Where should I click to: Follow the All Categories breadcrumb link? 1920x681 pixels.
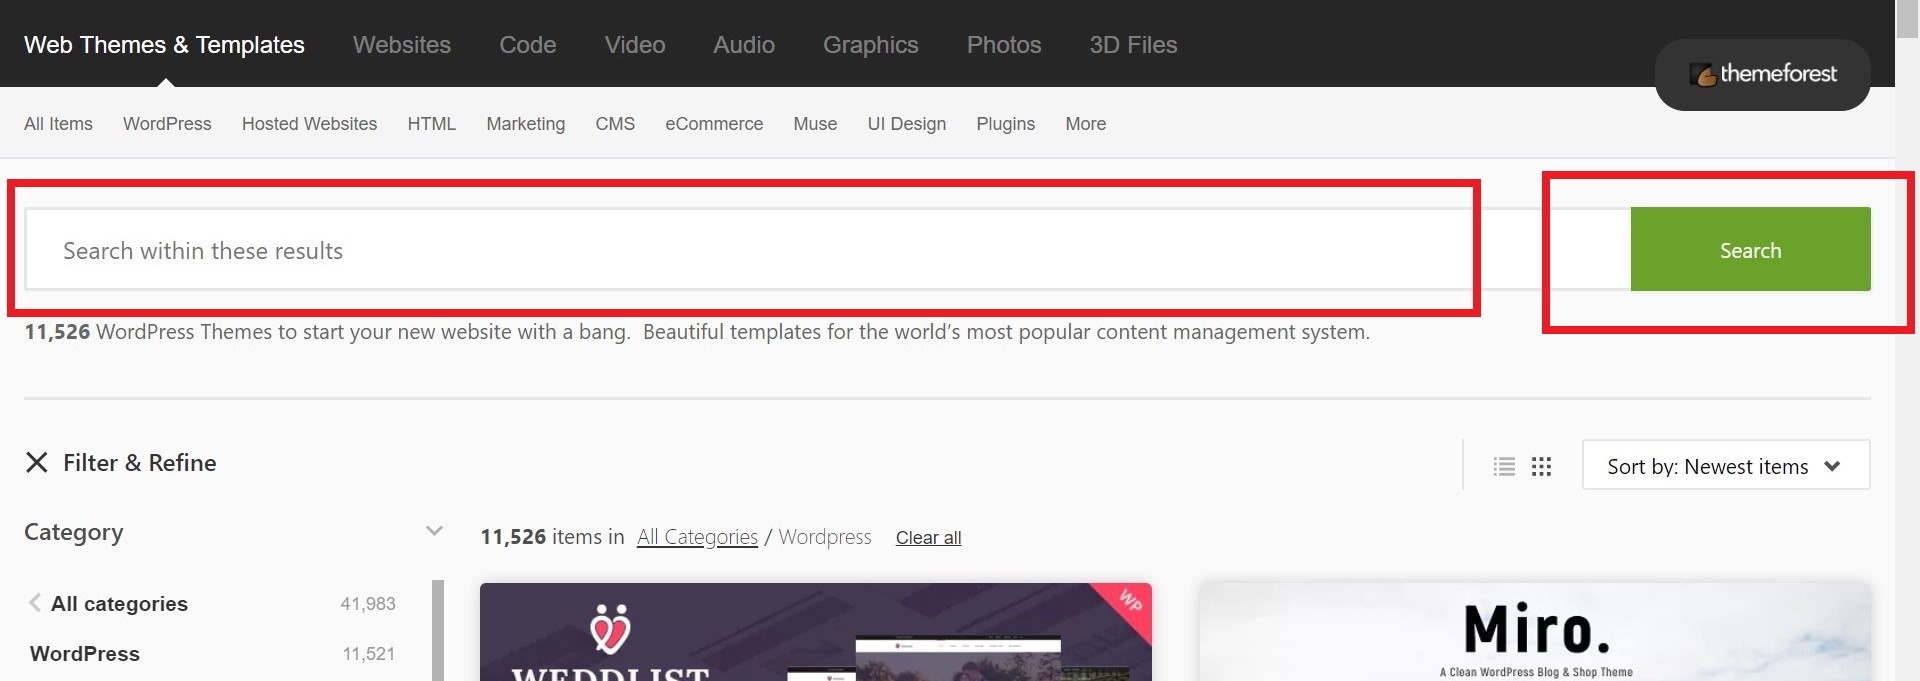click(x=697, y=537)
